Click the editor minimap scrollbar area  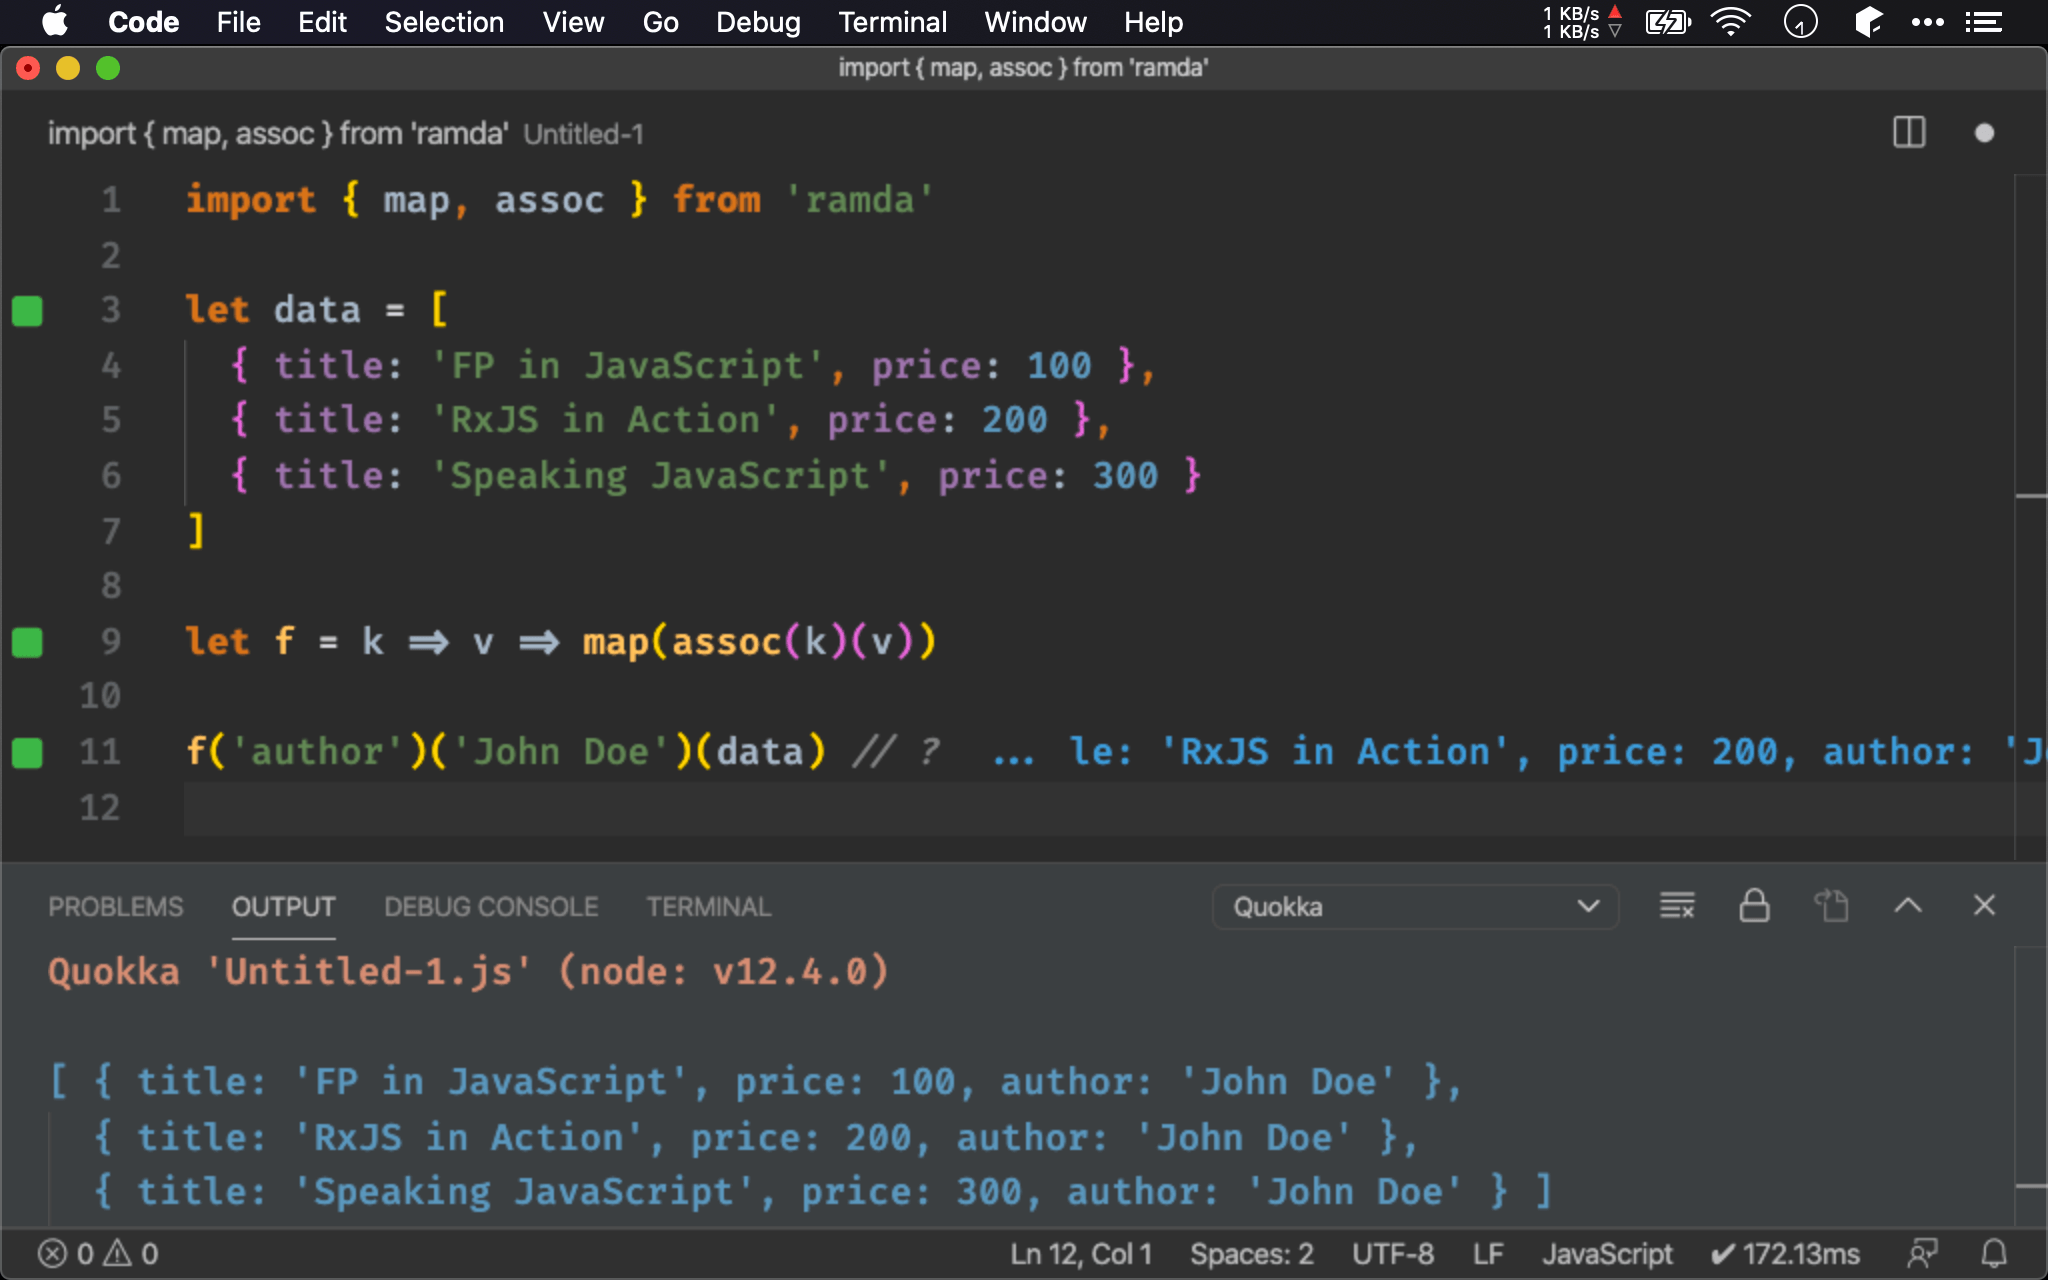tap(2030, 516)
